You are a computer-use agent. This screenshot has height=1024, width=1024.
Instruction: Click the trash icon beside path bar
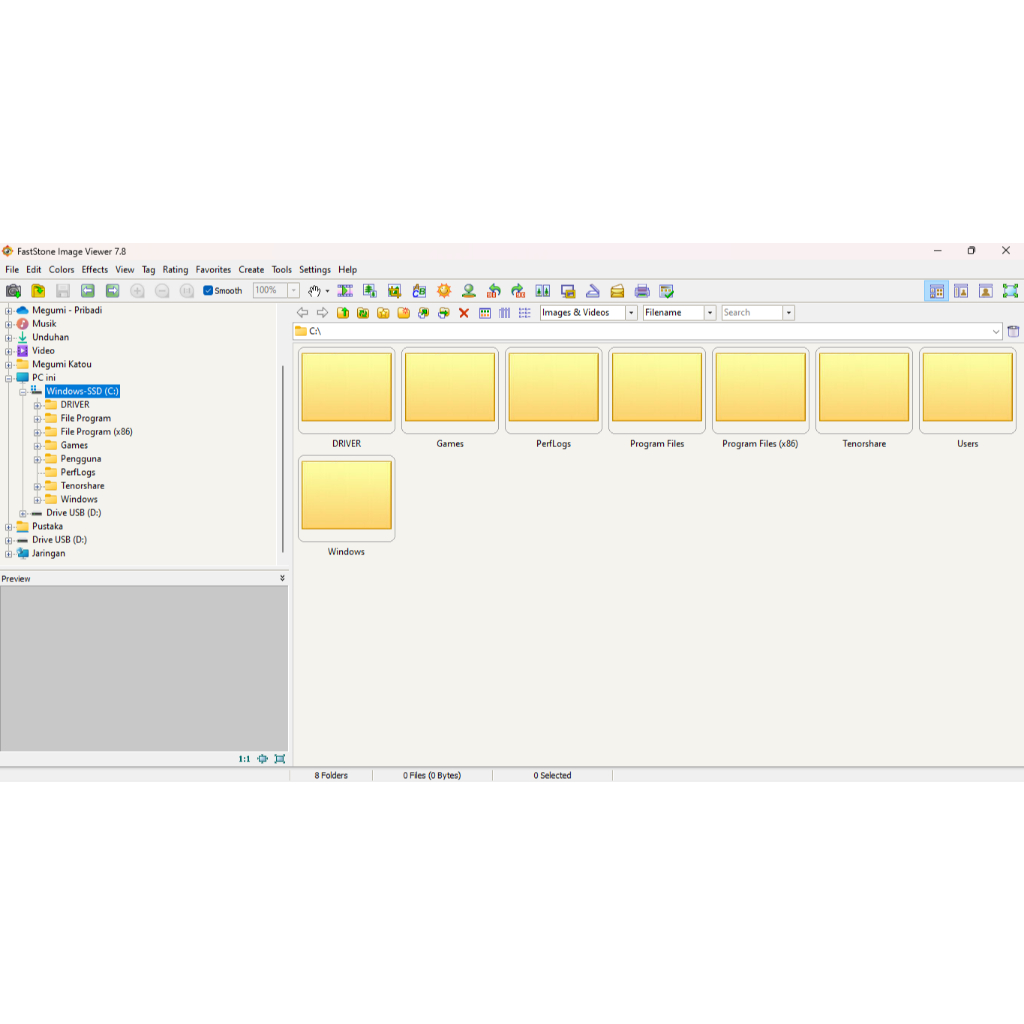pos(1013,331)
